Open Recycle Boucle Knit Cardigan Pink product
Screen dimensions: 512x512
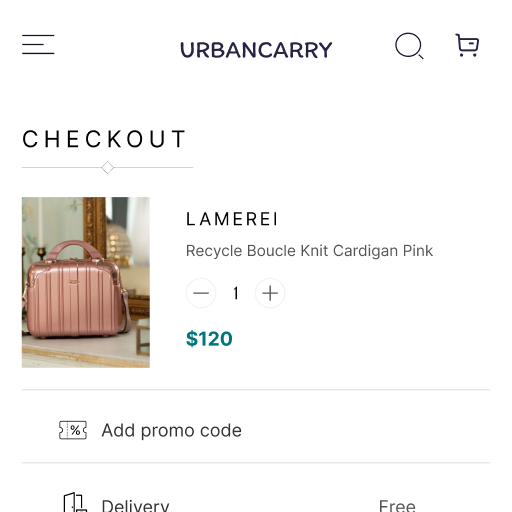click(x=309, y=251)
